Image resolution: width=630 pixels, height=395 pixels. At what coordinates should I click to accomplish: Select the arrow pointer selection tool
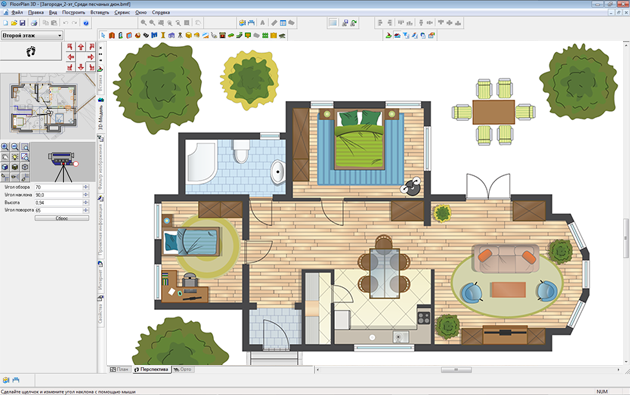pyautogui.click(x=103, y=35)
